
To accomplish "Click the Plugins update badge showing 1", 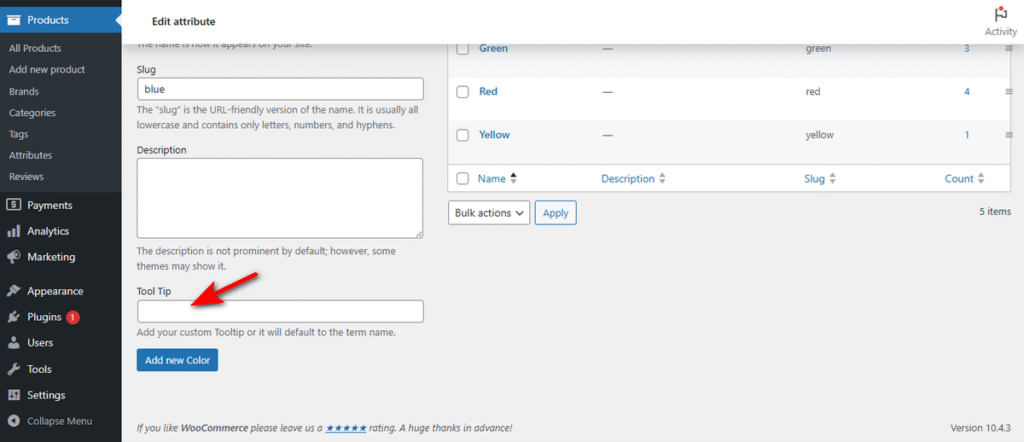I will coord(72,317).
